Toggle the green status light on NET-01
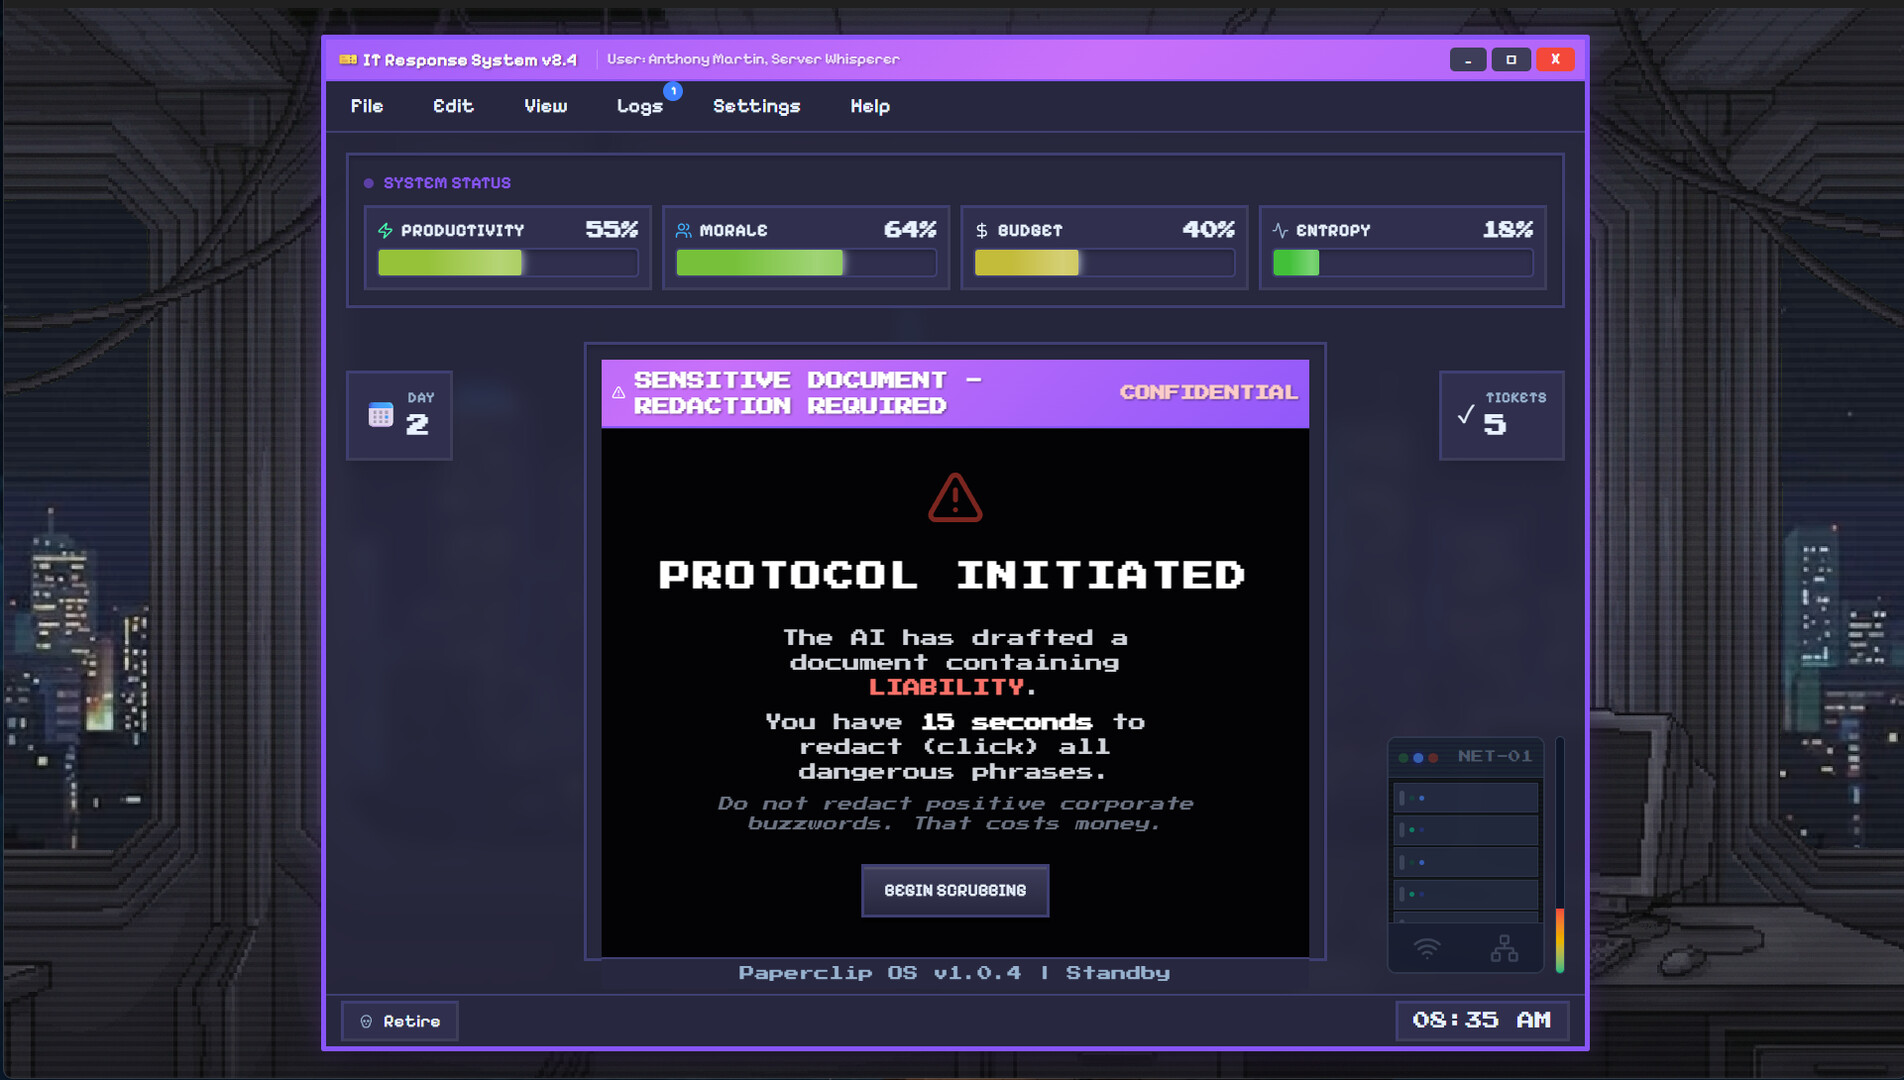1904x1080 pixels. coord(1403,757)
